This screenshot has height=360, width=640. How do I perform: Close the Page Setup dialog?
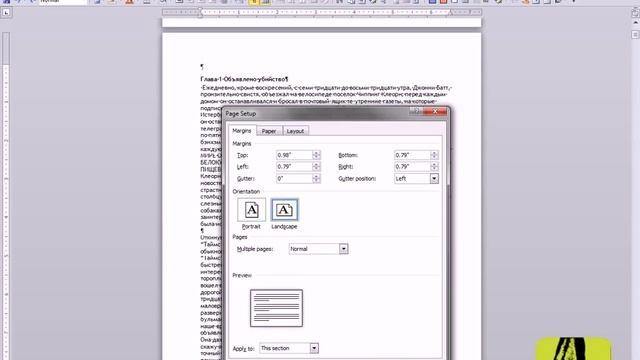pos(435,111)
